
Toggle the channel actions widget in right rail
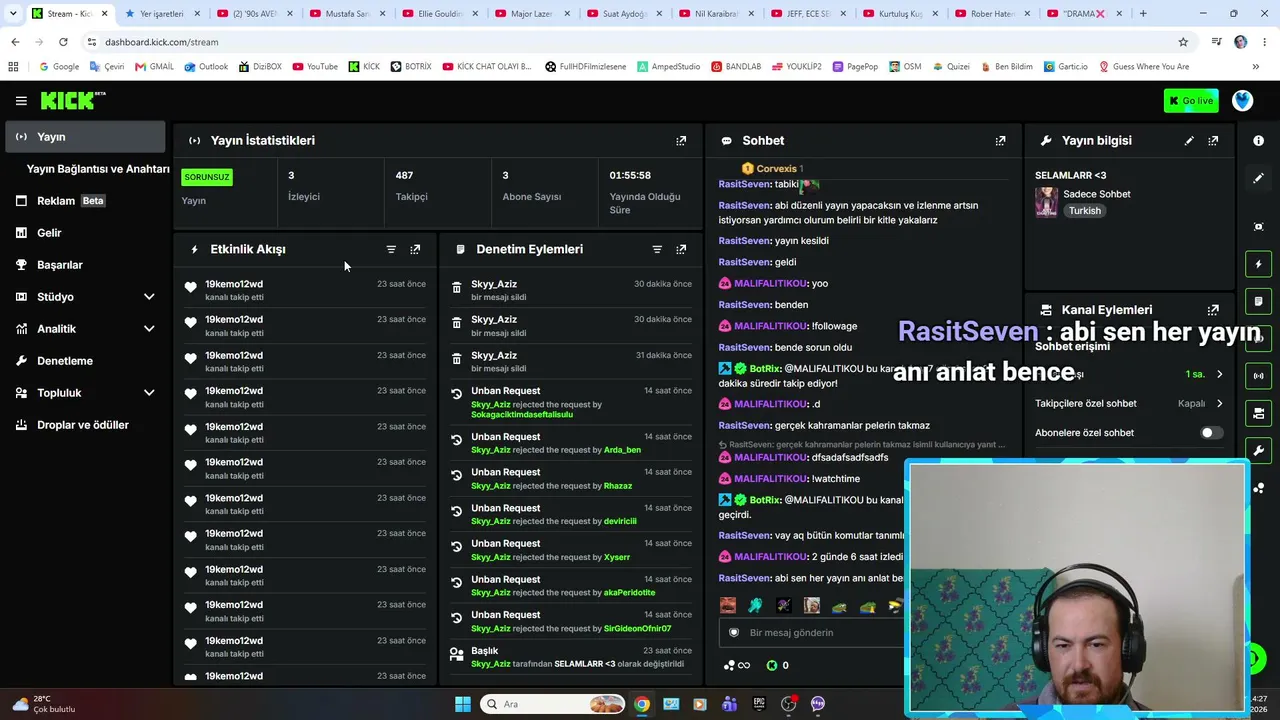pos(1258,413)
